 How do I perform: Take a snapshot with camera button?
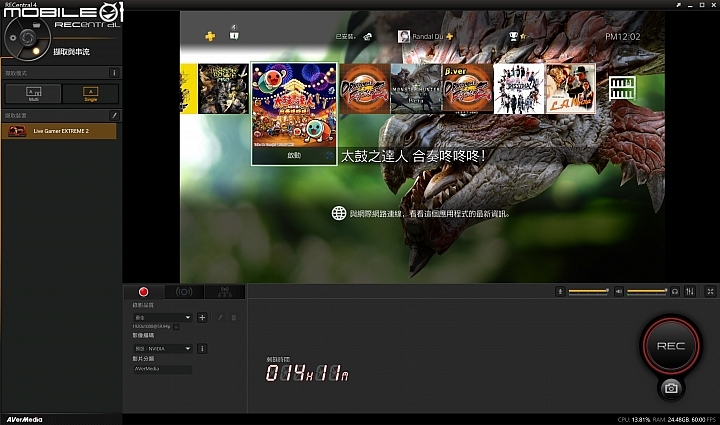[x=671, y=388]
